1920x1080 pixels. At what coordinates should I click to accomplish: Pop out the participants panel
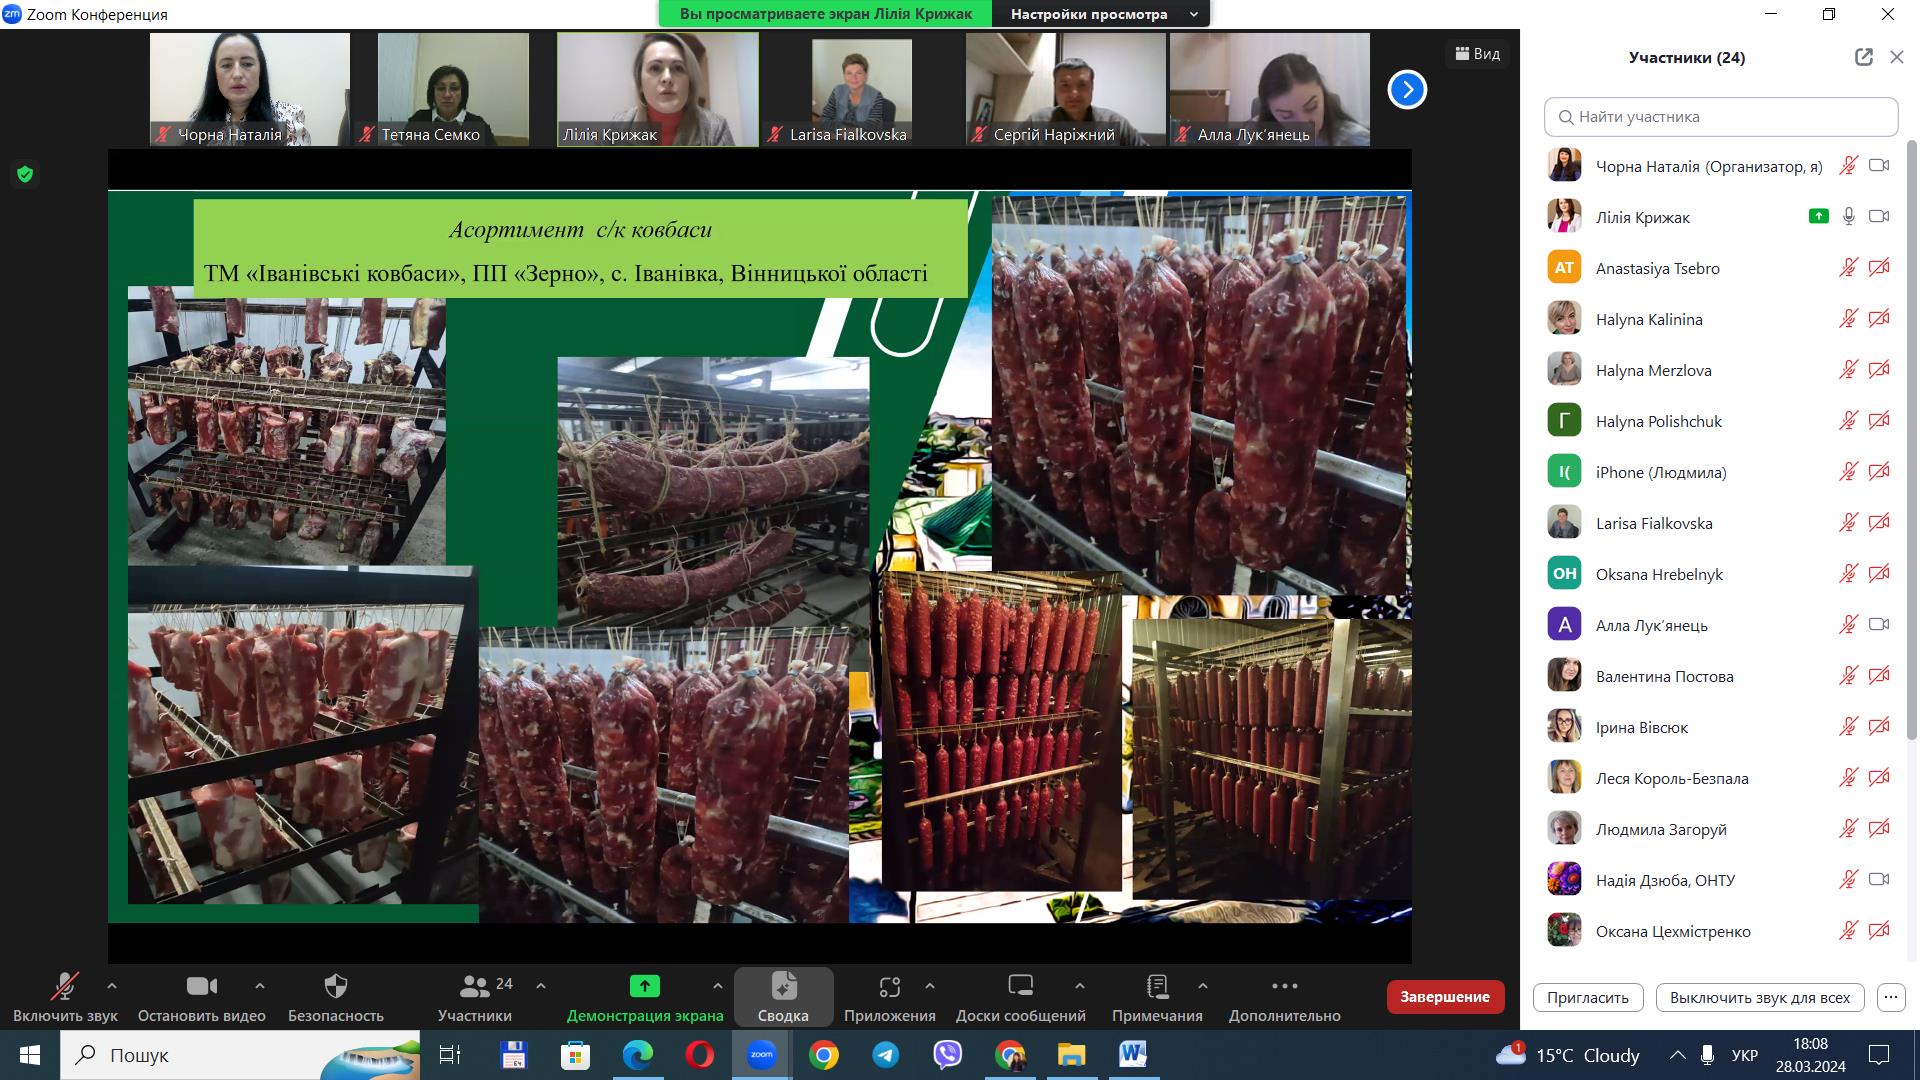[x=1863, y=57]
